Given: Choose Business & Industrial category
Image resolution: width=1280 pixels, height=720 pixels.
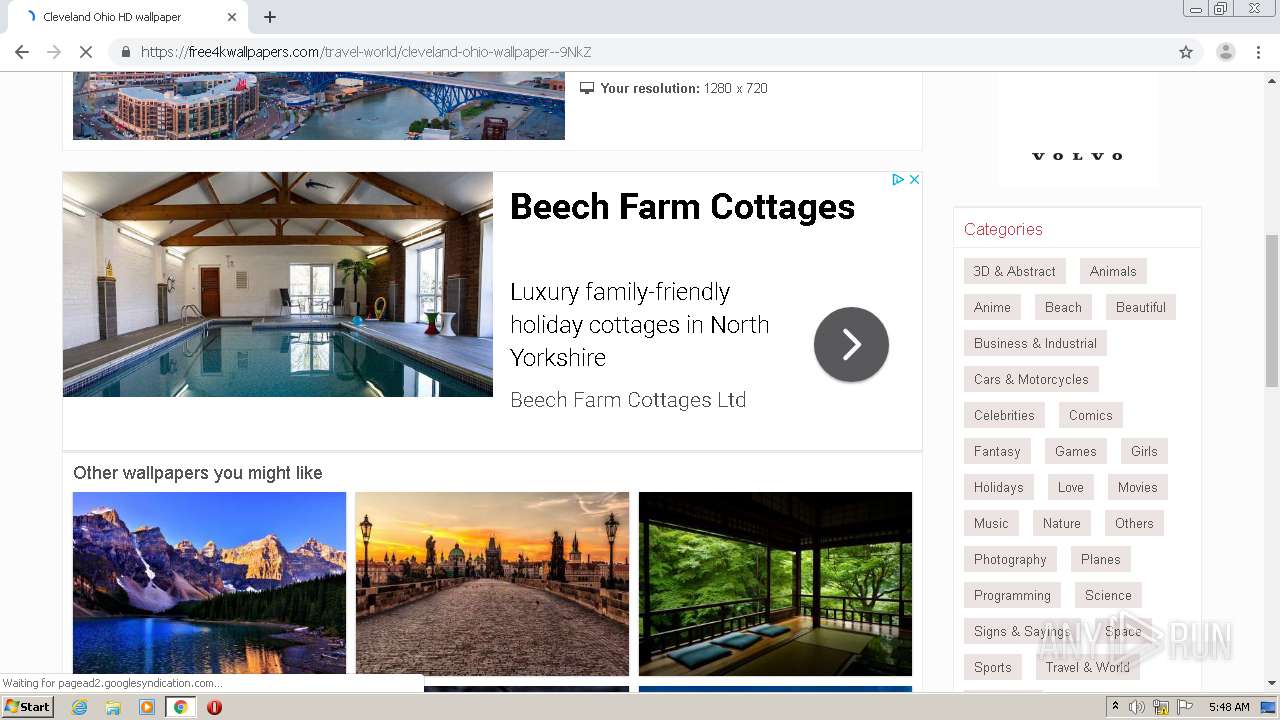Looking at the screenshot, I should 1035,343.
